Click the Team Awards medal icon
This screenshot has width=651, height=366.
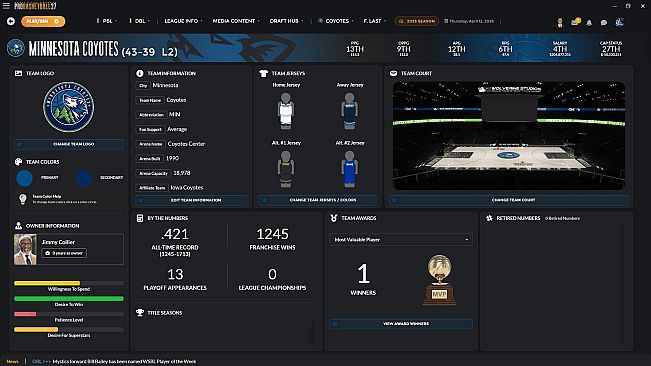(333, 218)
